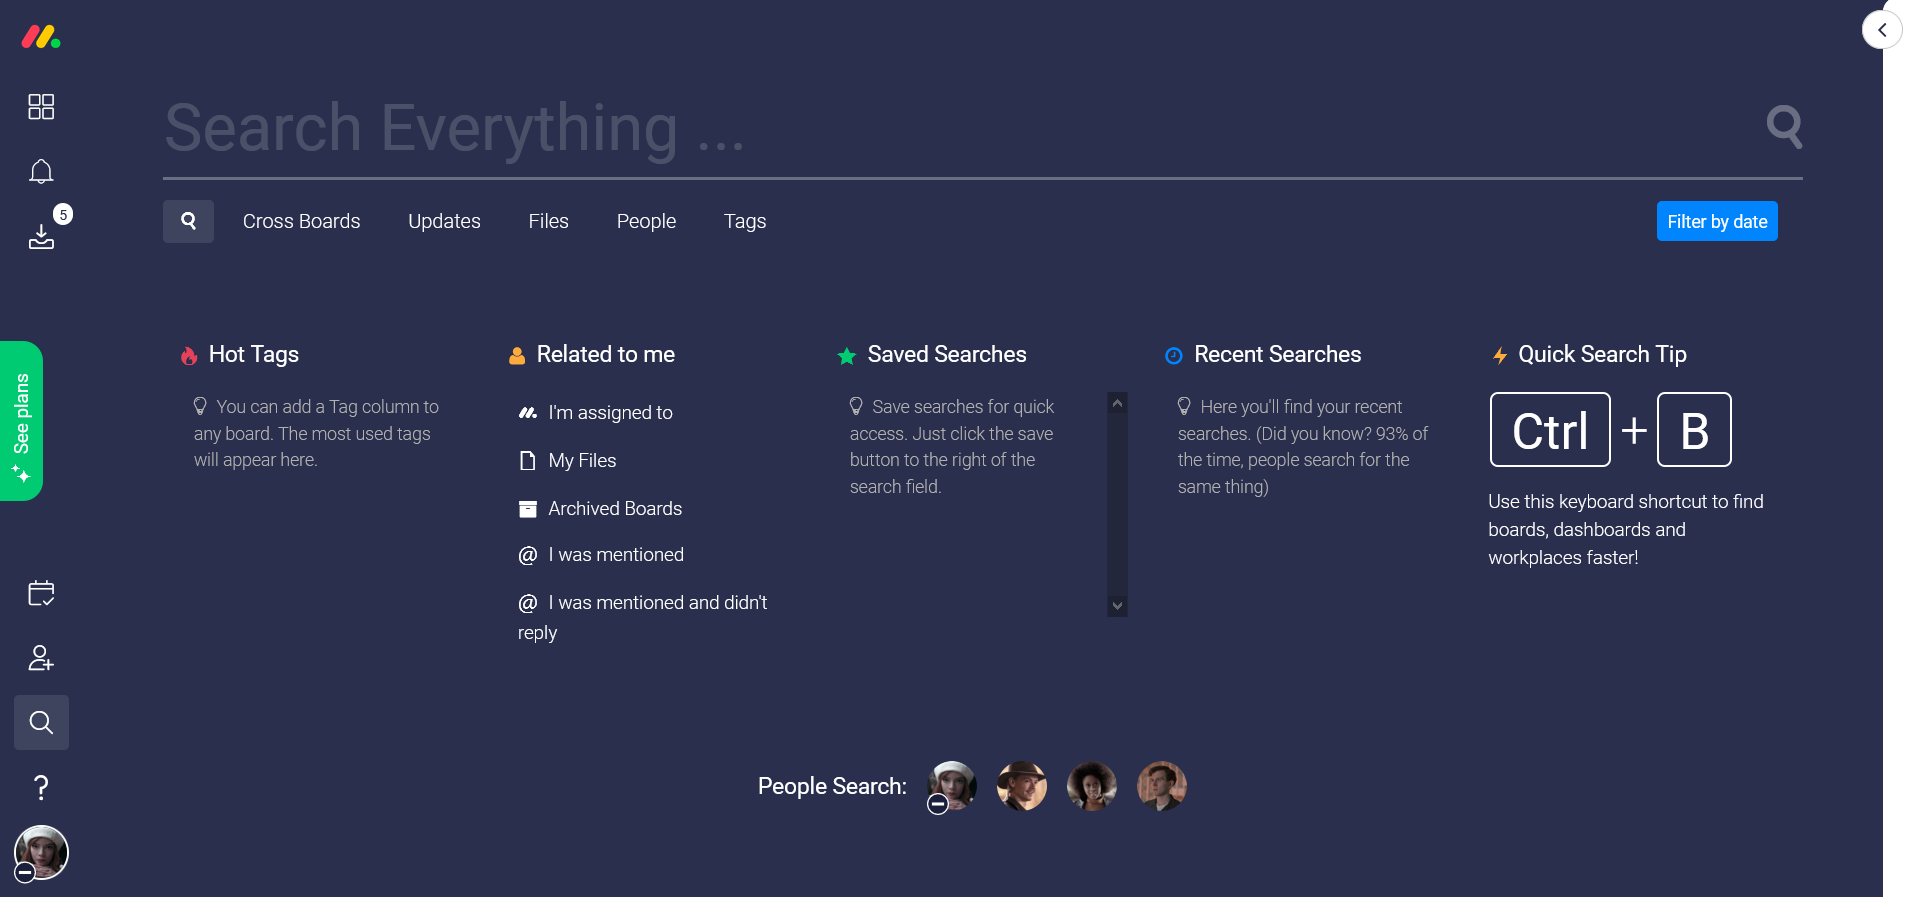This screenshot has width=1920, height=897.
Task: Click the down arrow on Saved Searches scrollbar
Action: [x=1117, y=606]
